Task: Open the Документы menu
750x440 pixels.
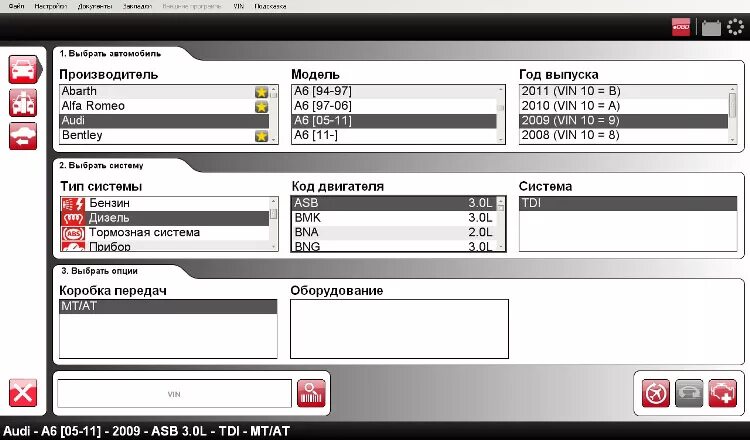Action: (x=95, y=6)
